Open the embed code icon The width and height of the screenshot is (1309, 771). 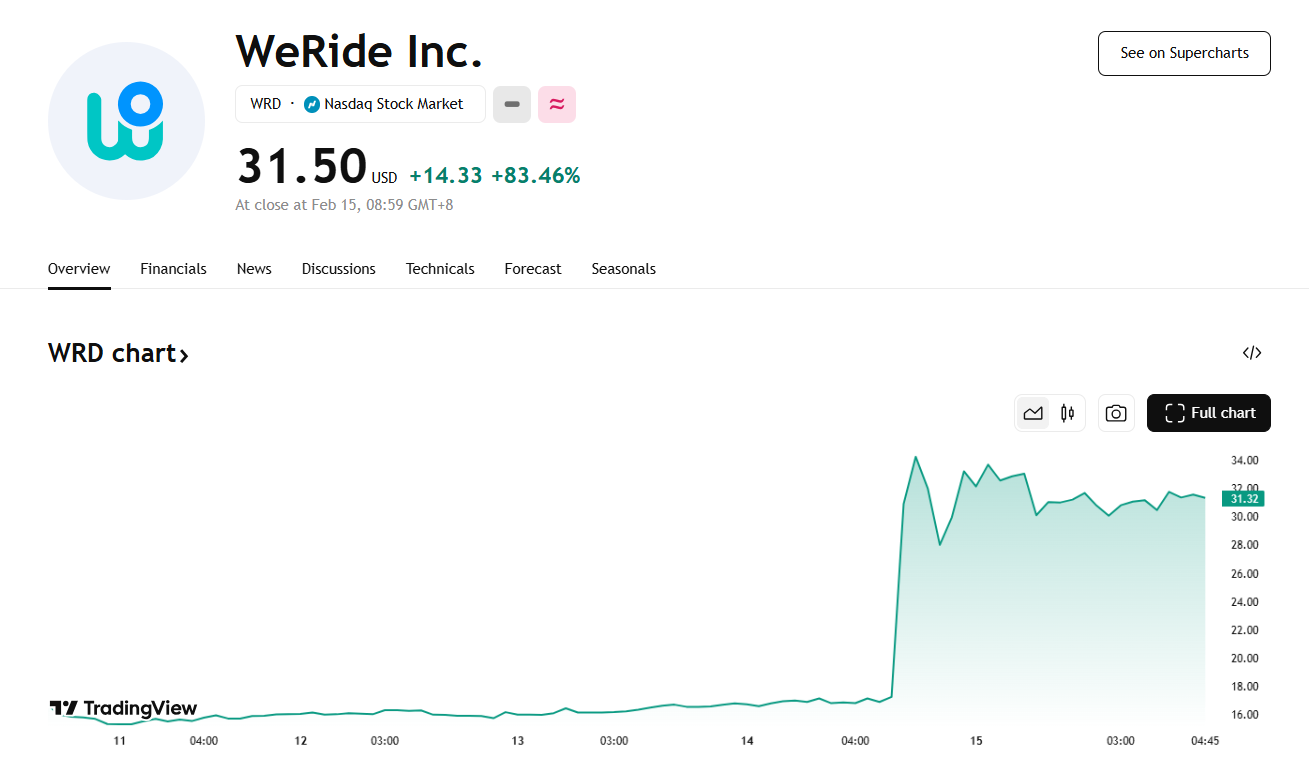(1252, 352)
